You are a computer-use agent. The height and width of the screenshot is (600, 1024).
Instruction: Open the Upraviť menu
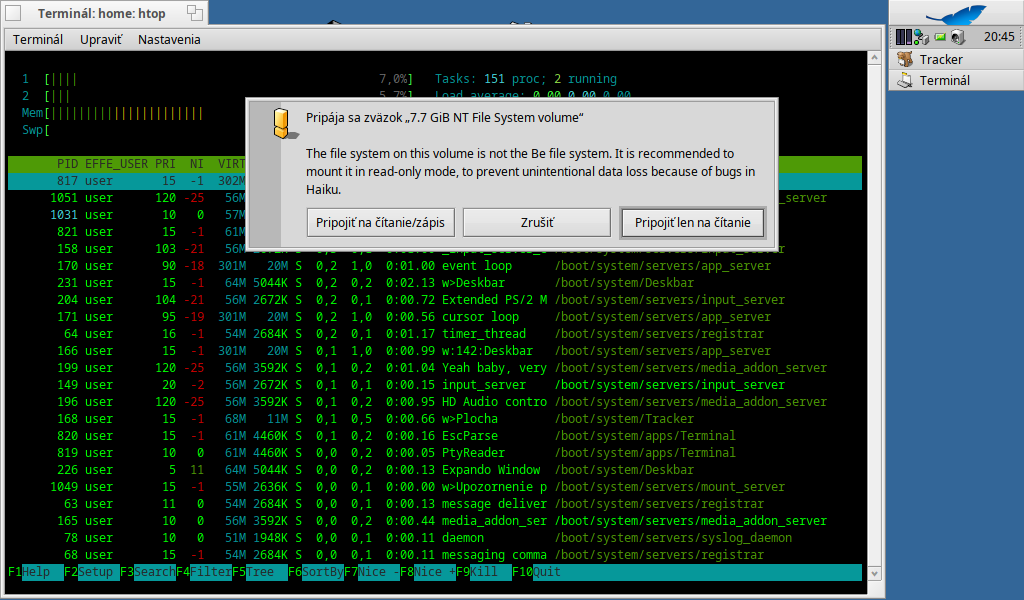click(x=101, y=39)
